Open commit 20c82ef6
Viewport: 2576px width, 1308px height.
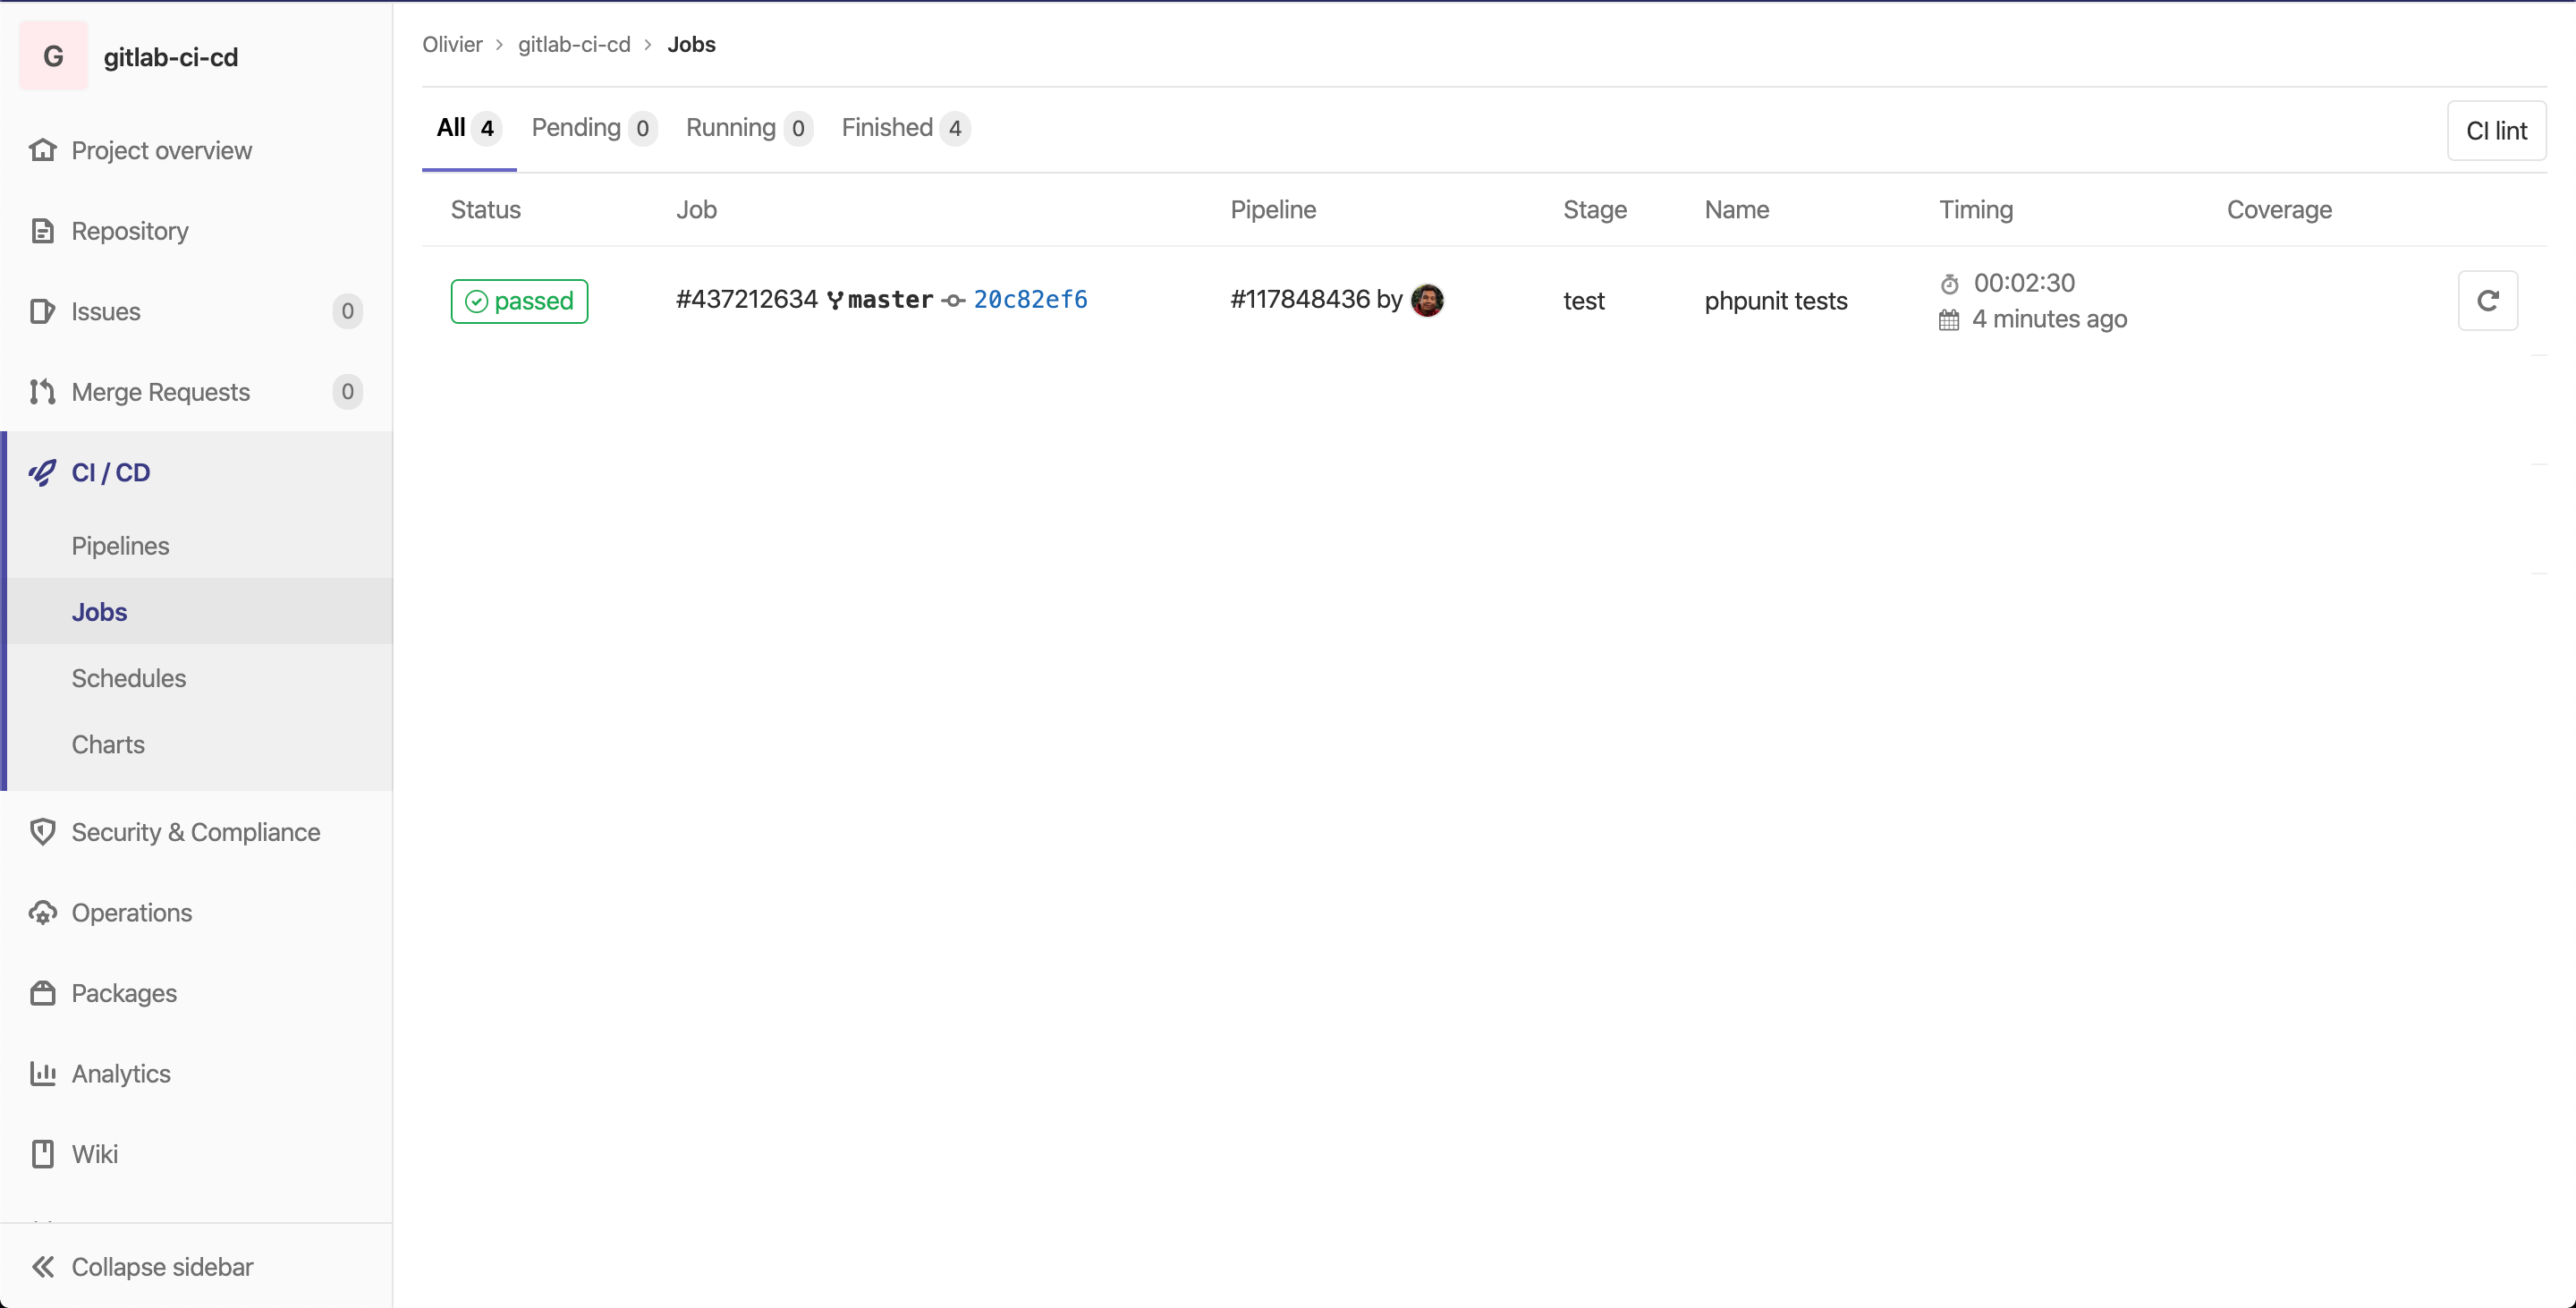coord(1030,299)
